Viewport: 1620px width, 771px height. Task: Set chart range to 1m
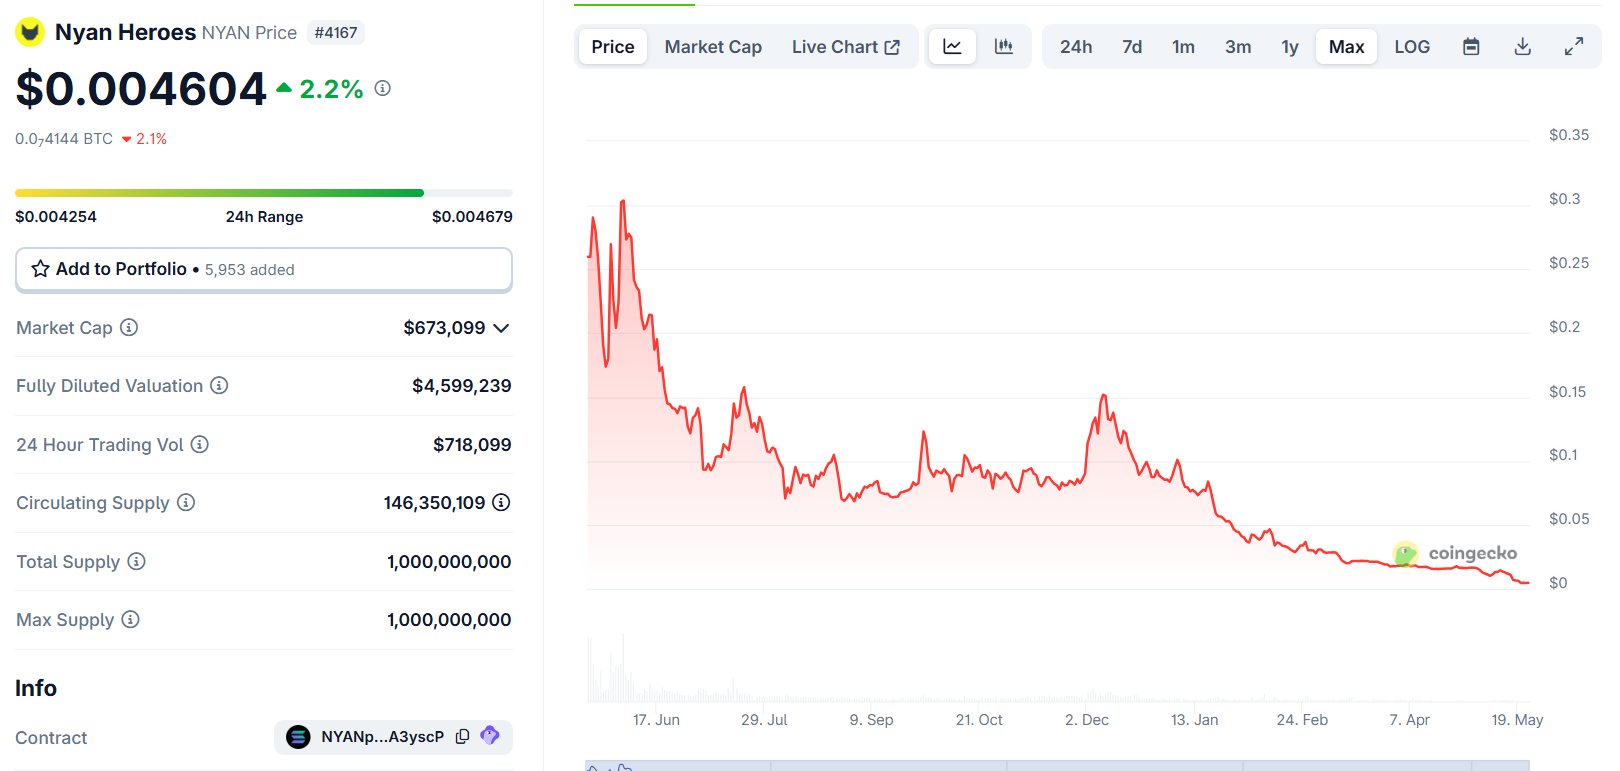click(x=1184, y=47)
